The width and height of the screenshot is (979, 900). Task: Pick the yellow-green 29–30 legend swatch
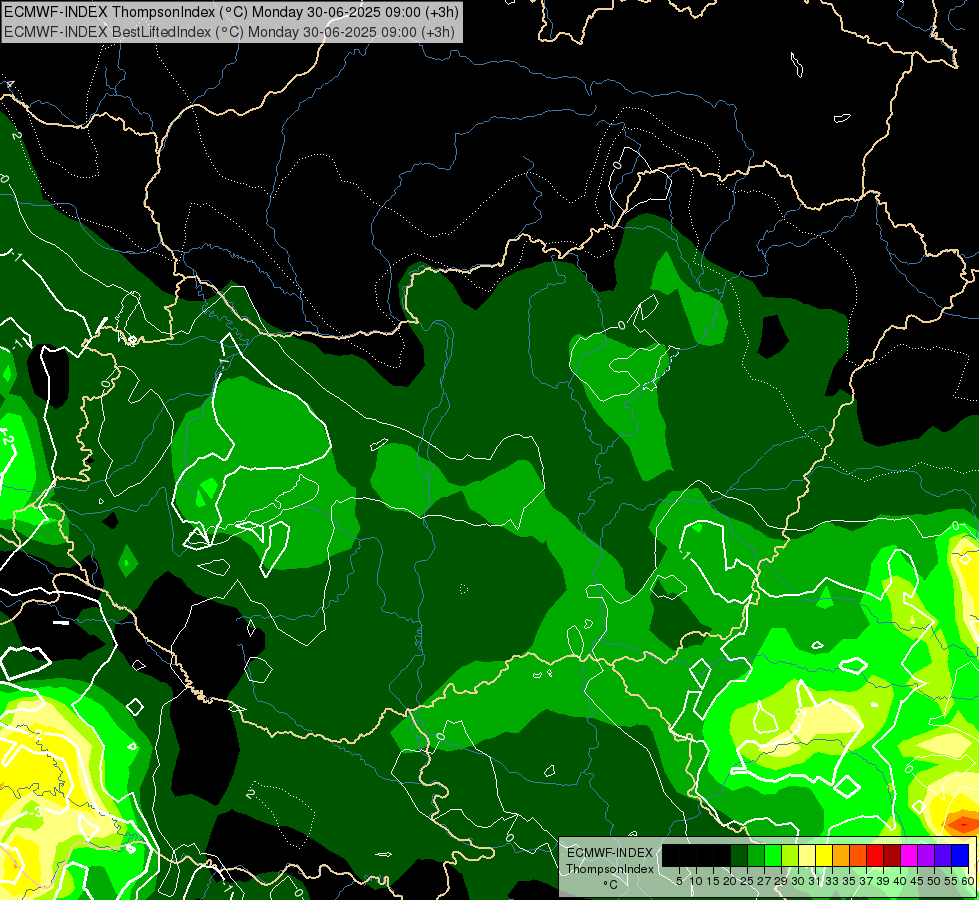coord(790,856)
